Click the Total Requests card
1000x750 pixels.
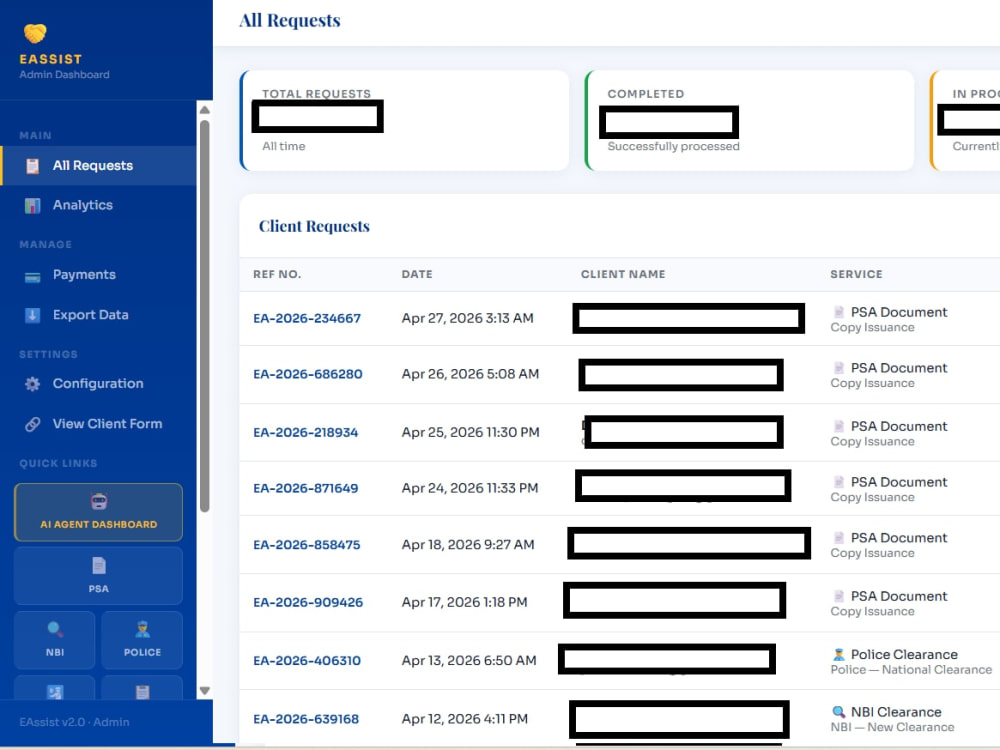tap(404, 121)
